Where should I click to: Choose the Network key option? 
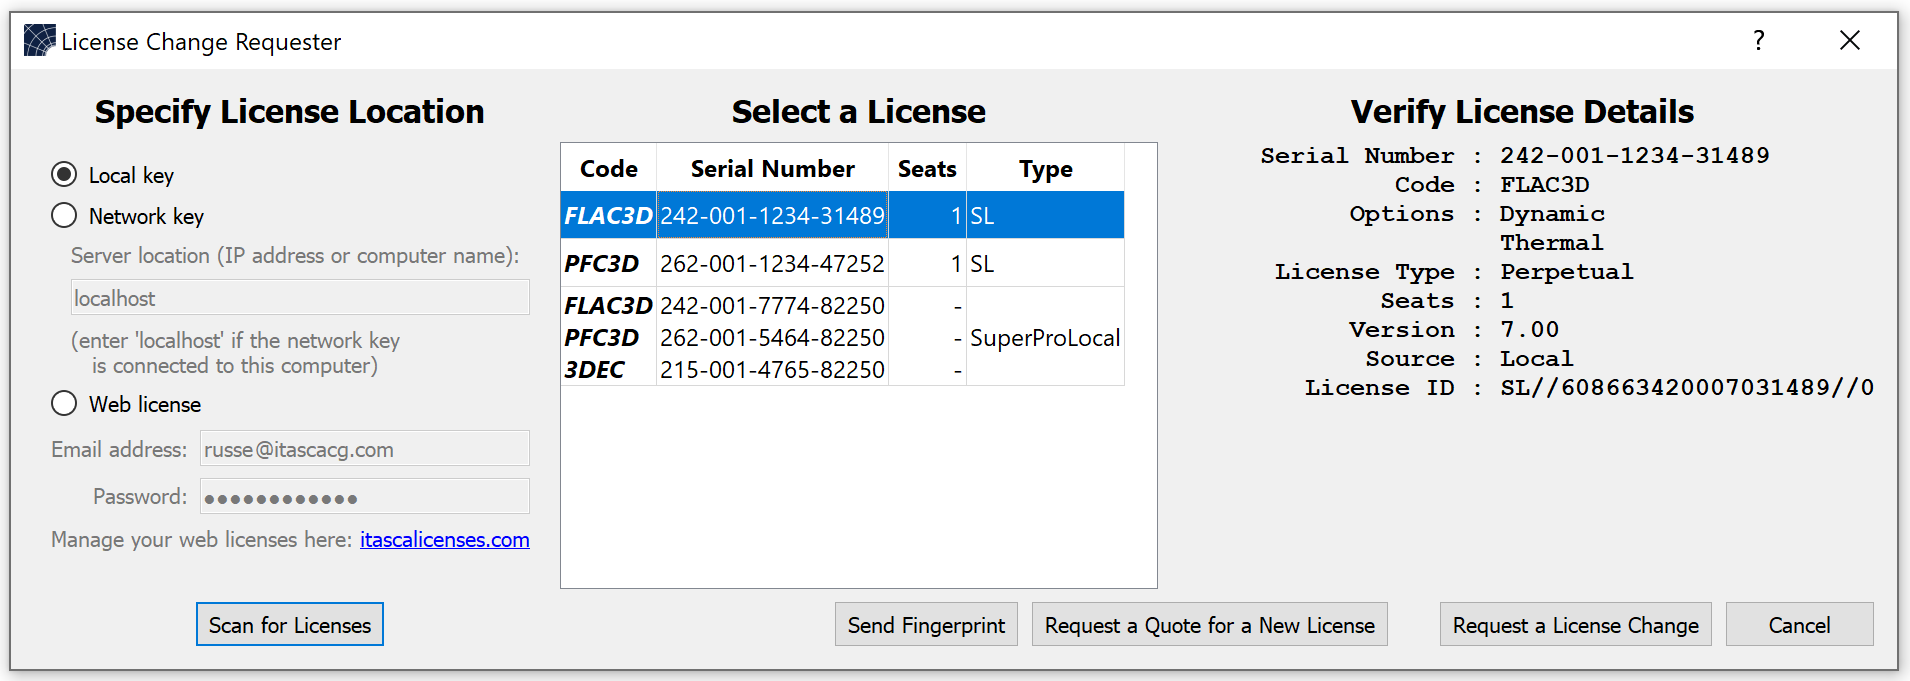coord(65,216)
